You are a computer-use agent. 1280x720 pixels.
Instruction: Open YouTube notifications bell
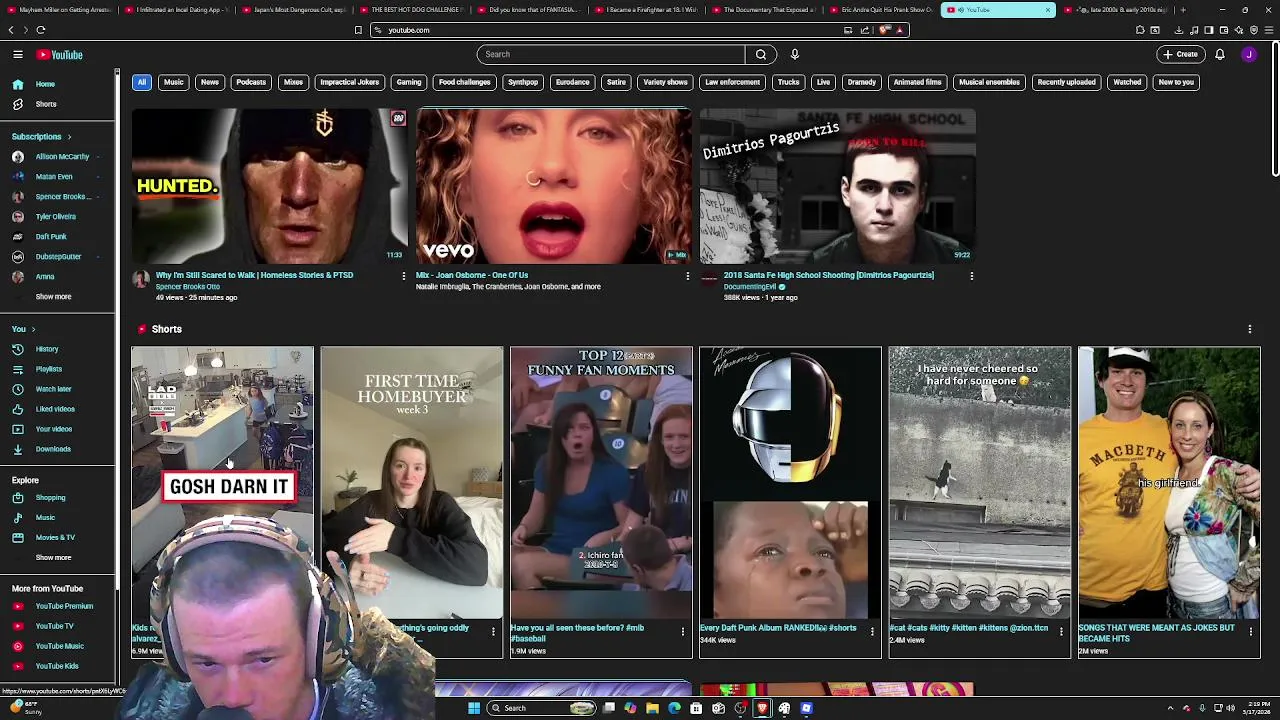pos(1220,54)
